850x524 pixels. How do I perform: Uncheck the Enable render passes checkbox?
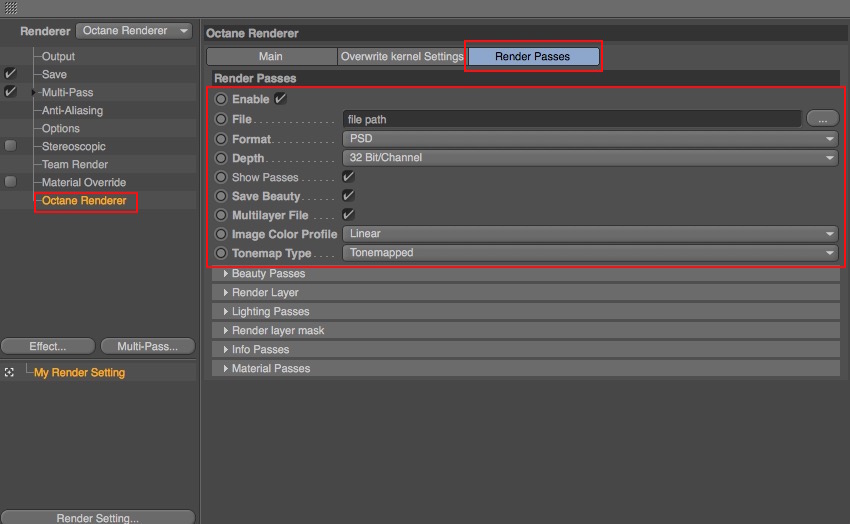[280, 99]
